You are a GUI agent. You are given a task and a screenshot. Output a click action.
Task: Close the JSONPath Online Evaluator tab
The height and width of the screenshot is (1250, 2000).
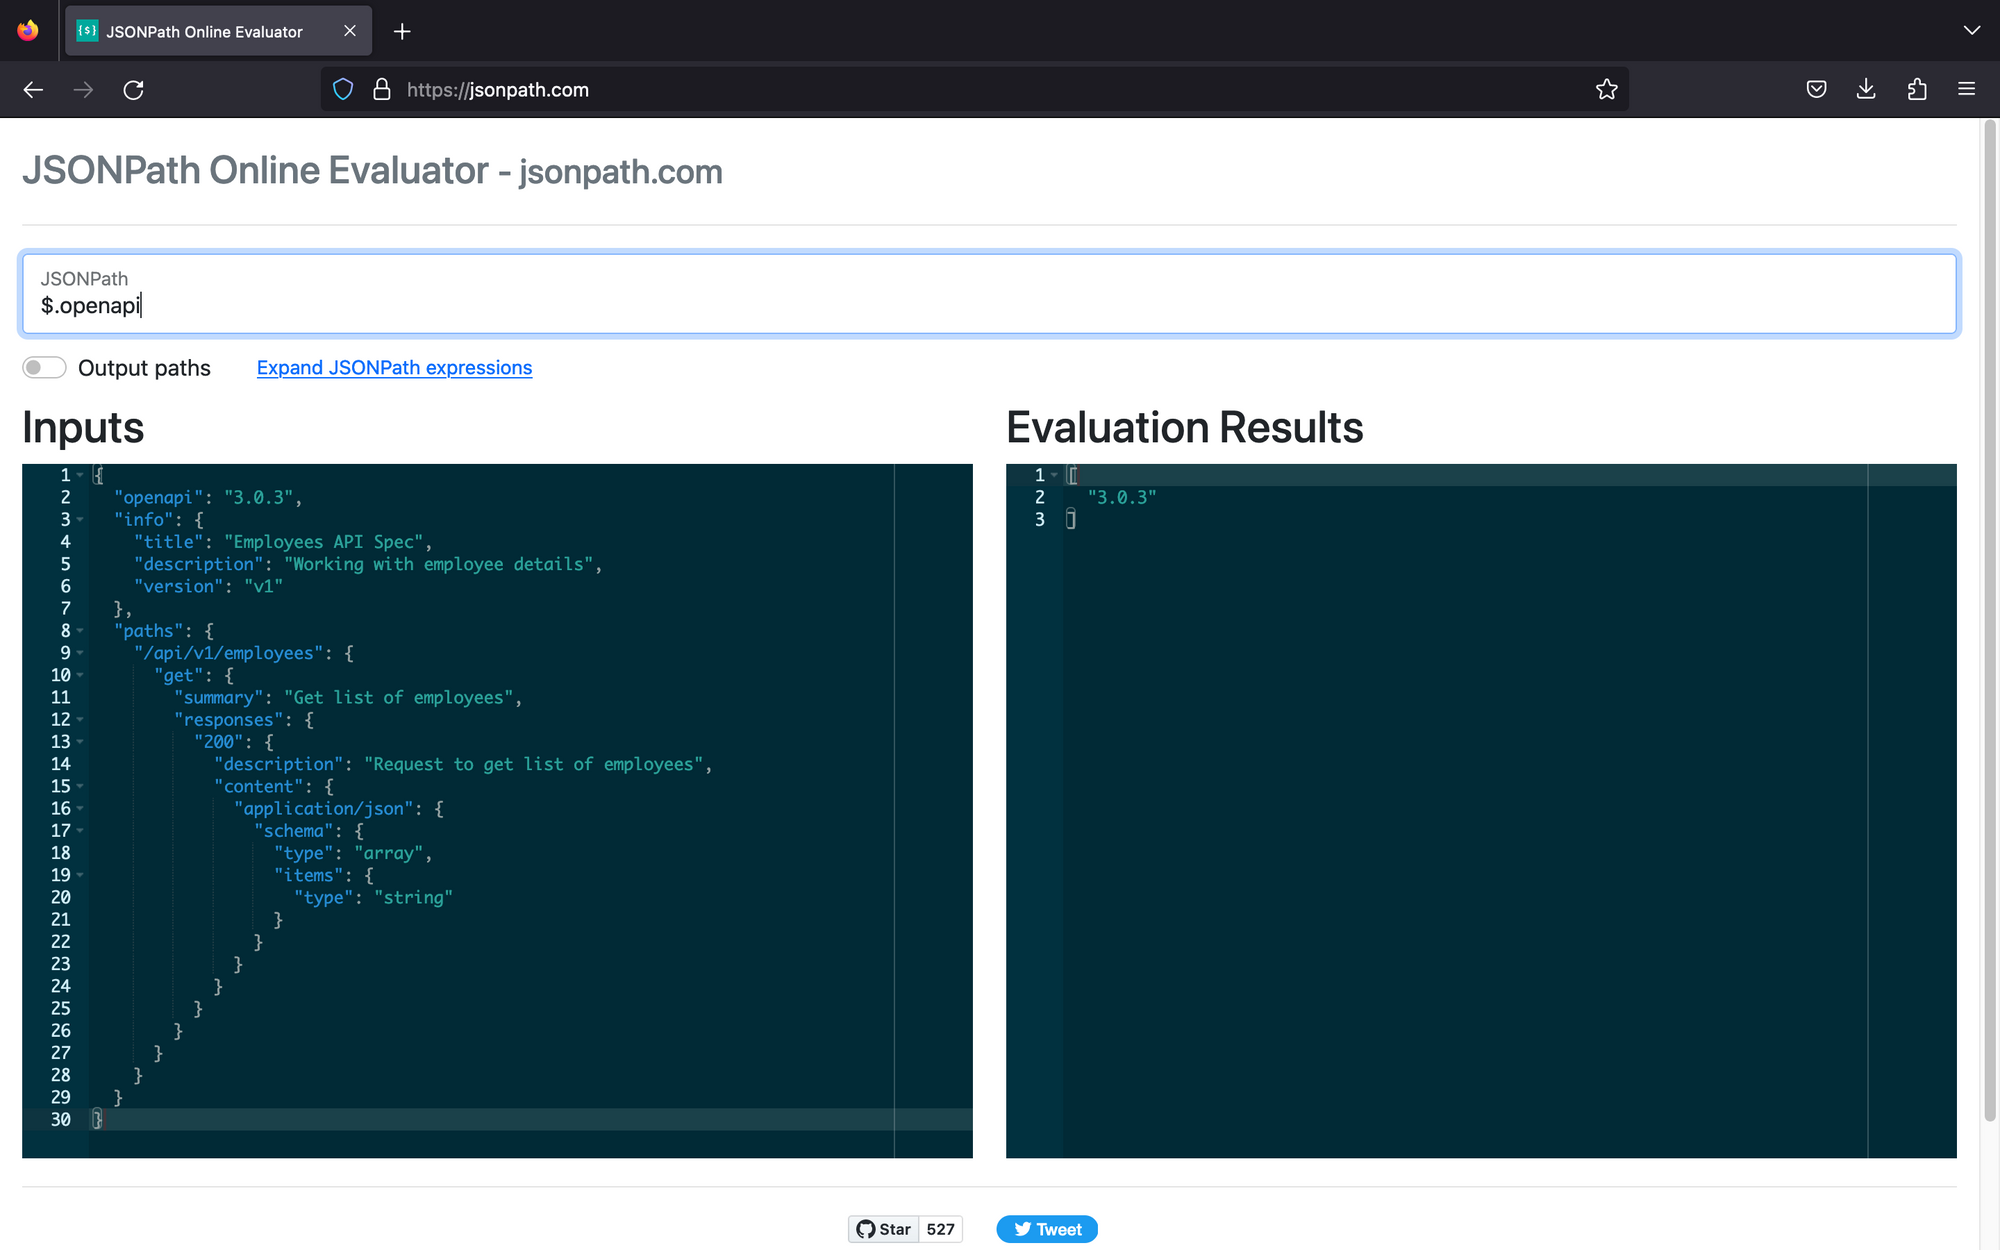(x=350, y=31)
